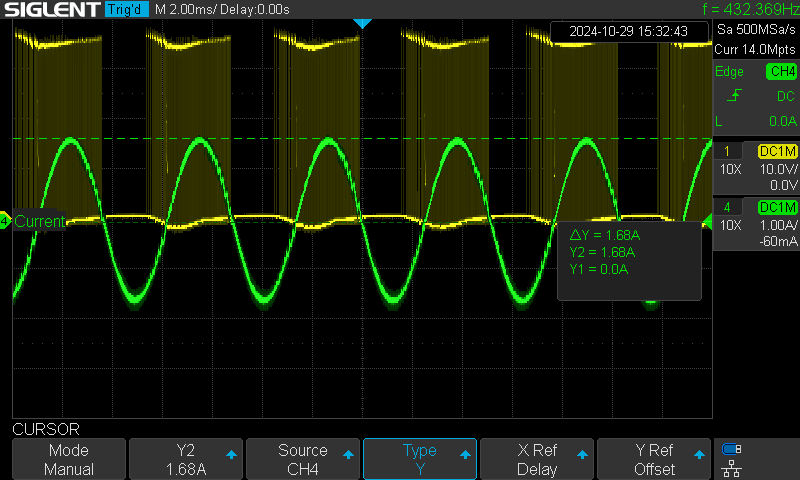
Task: Click the dashed Y2 cursor line
Action: pos(362,138)
